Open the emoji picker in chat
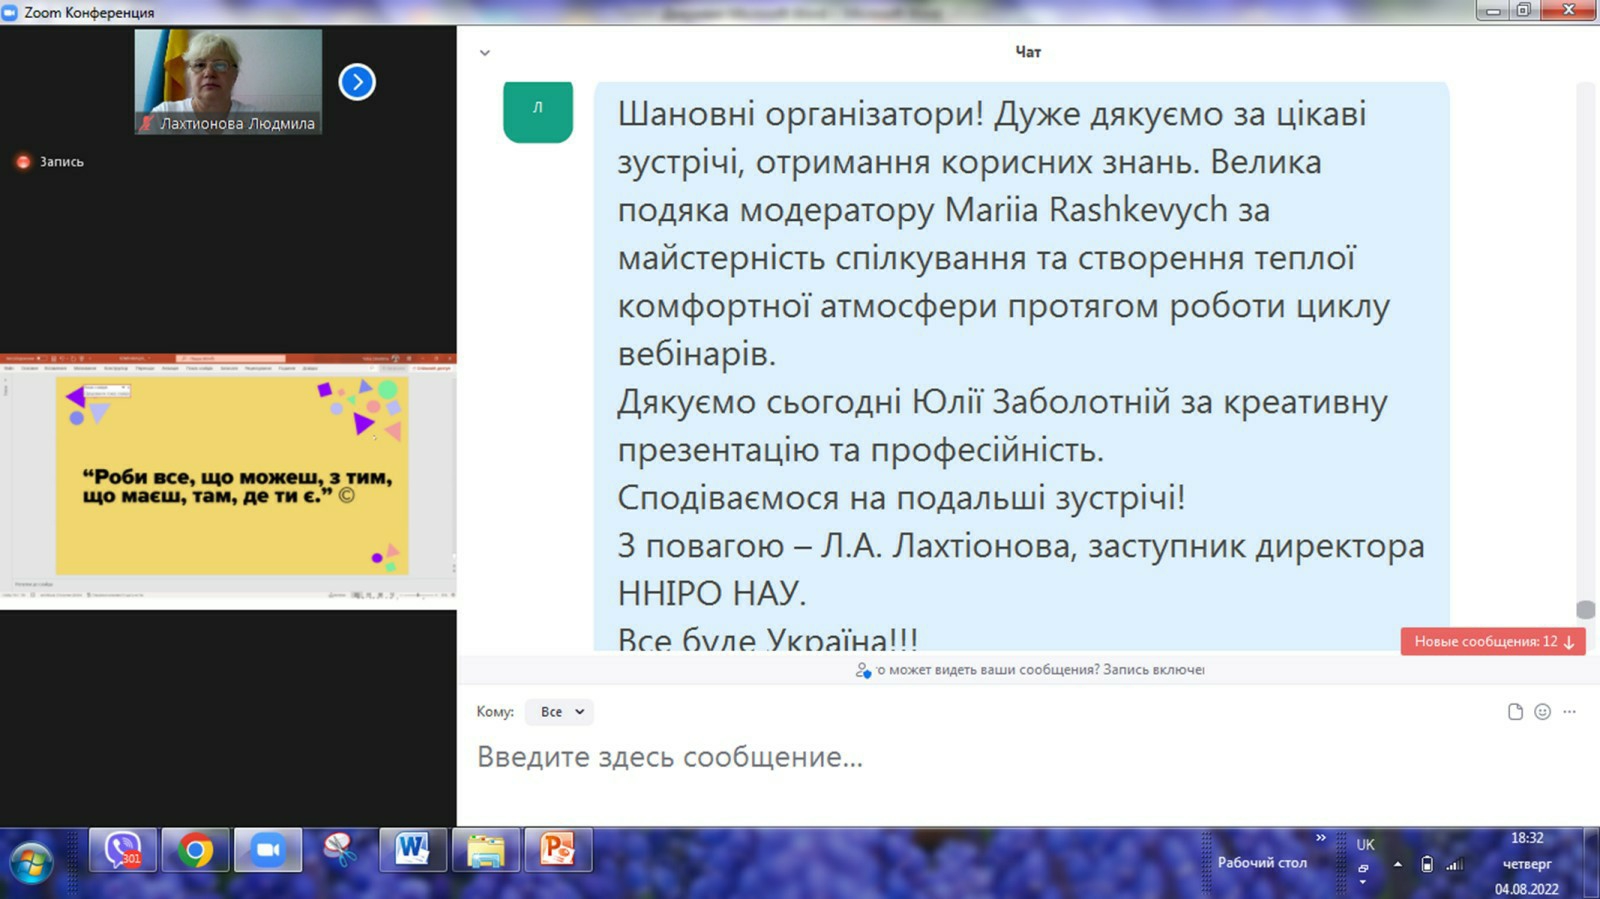Viewport: 1600px width, 899px height. 1542,712
